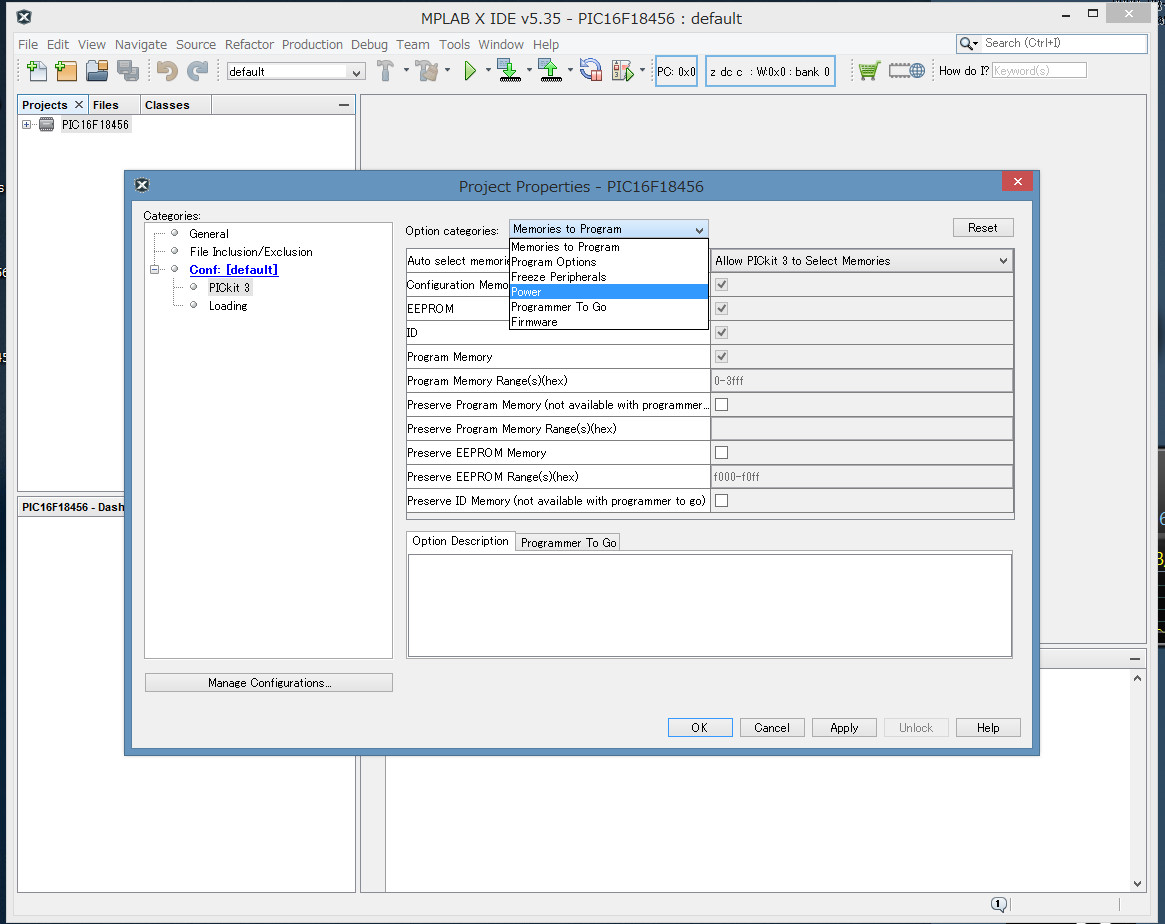Click the Read Device Memory icon
This screenshot has height=924, width=1165.
point(550,71)
